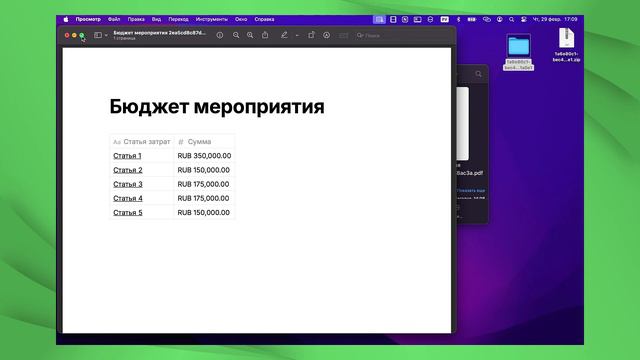This screenshot has width=640, height=360.
Task: Open Spotlight search in menu bar
Action: 511,19
